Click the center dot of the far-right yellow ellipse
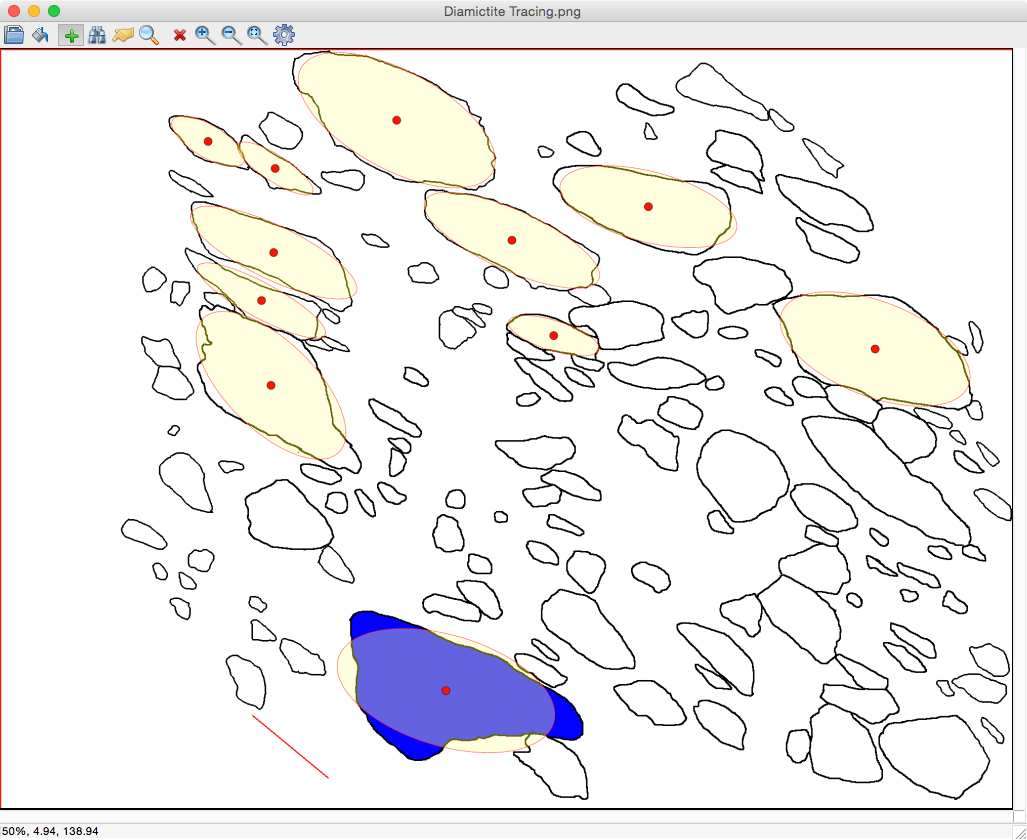Image resolution: width=1027 pixels, height=840 pixels. coord(874,349)
